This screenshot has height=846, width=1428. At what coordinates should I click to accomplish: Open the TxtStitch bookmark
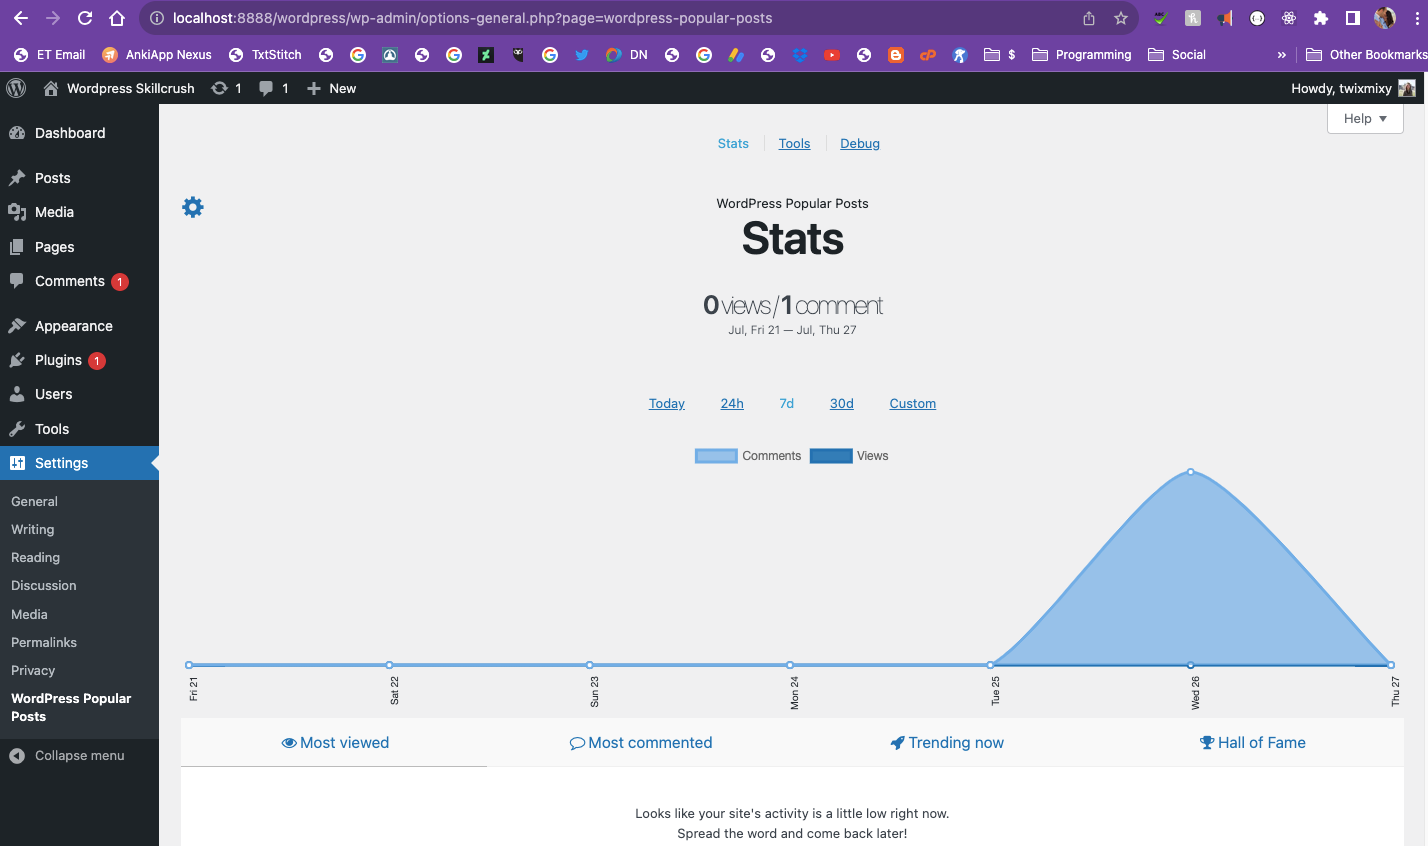(x=265, y=55)
